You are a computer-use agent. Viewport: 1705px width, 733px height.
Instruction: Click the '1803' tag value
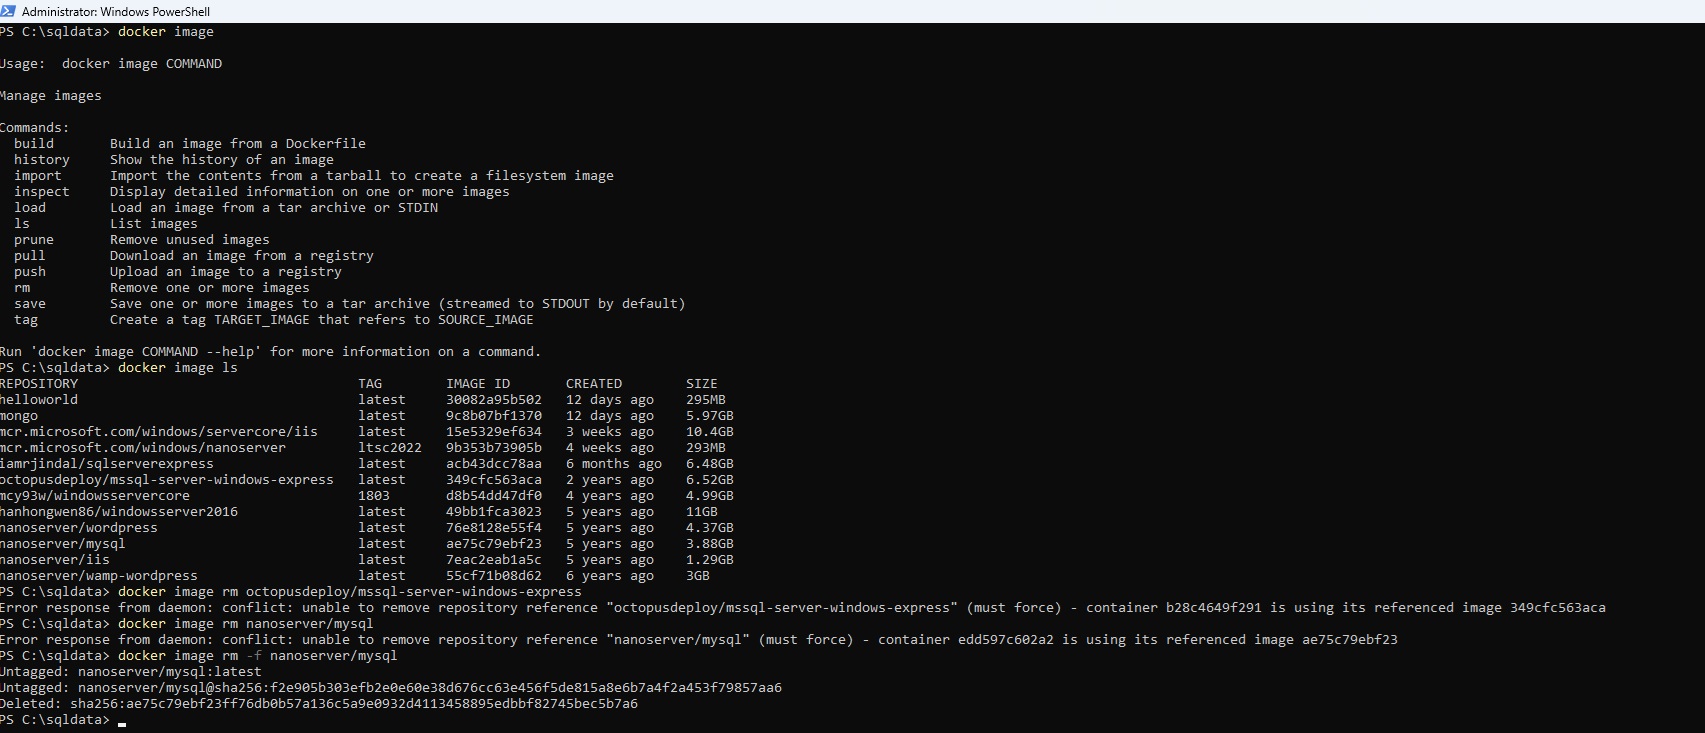click(x=374, y=496)
